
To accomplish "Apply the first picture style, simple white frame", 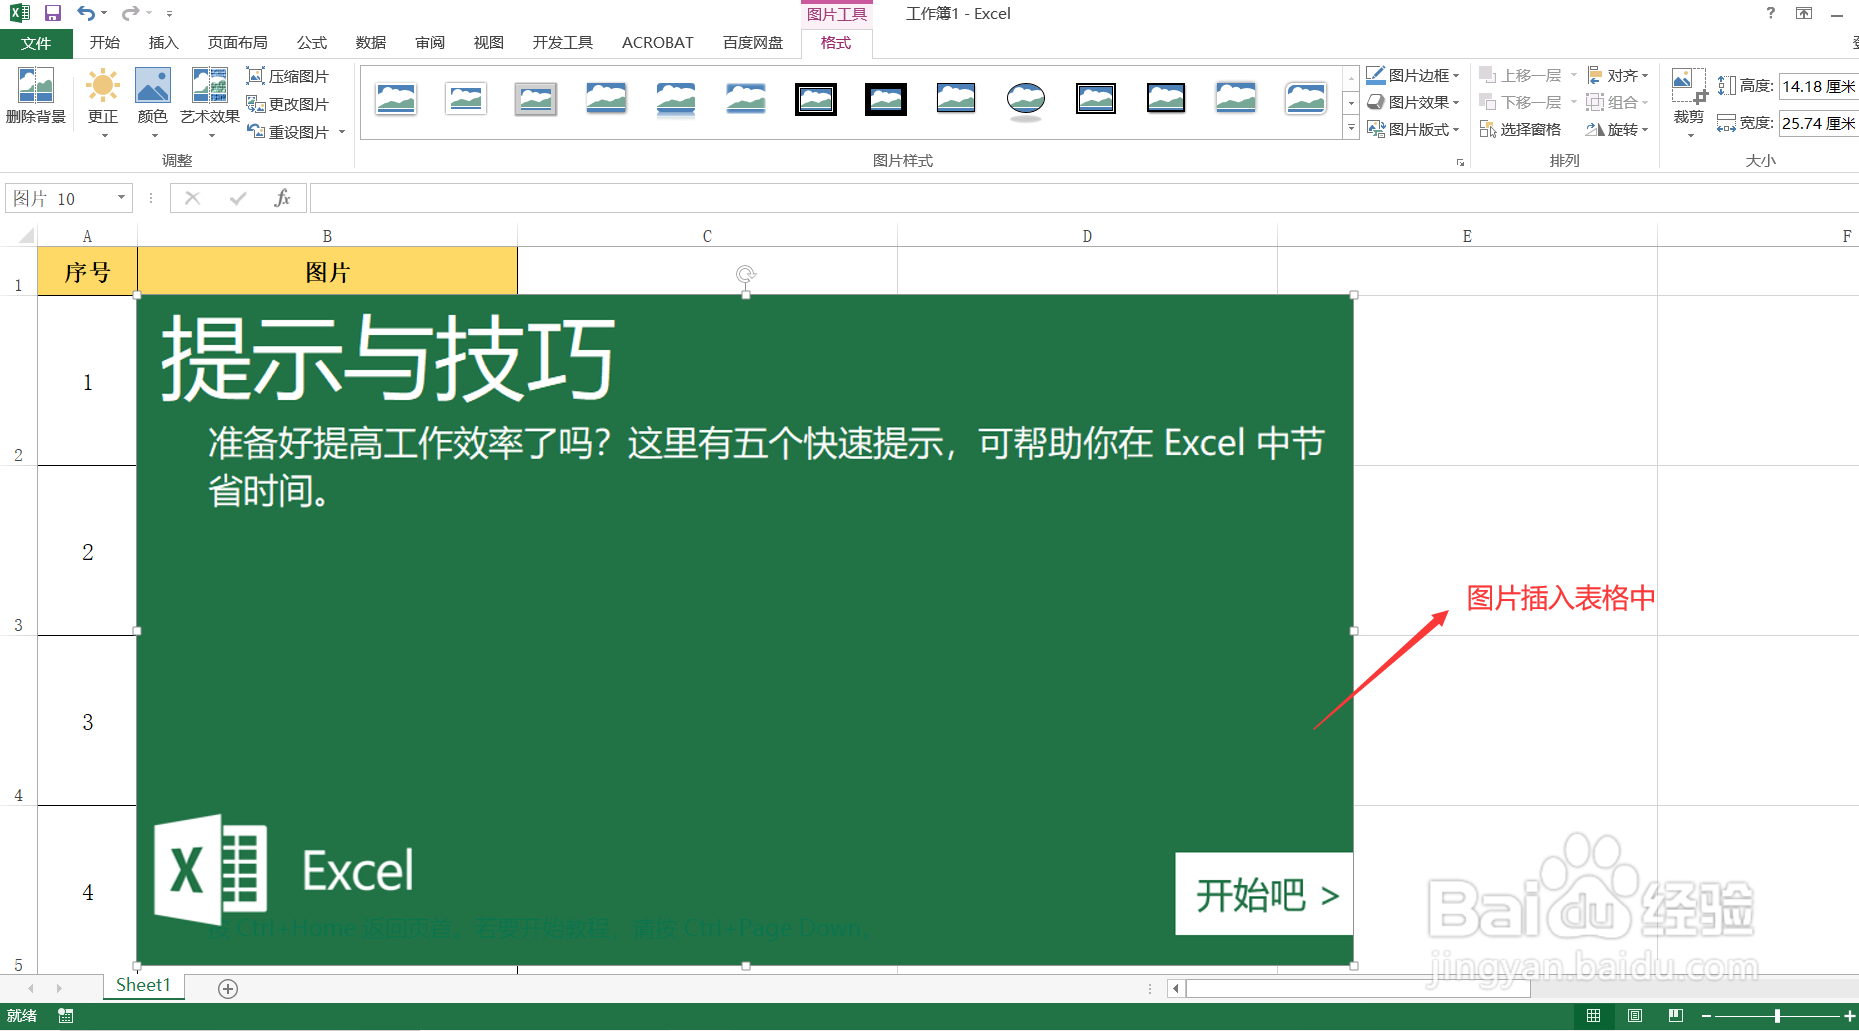I will pos(396,99).
